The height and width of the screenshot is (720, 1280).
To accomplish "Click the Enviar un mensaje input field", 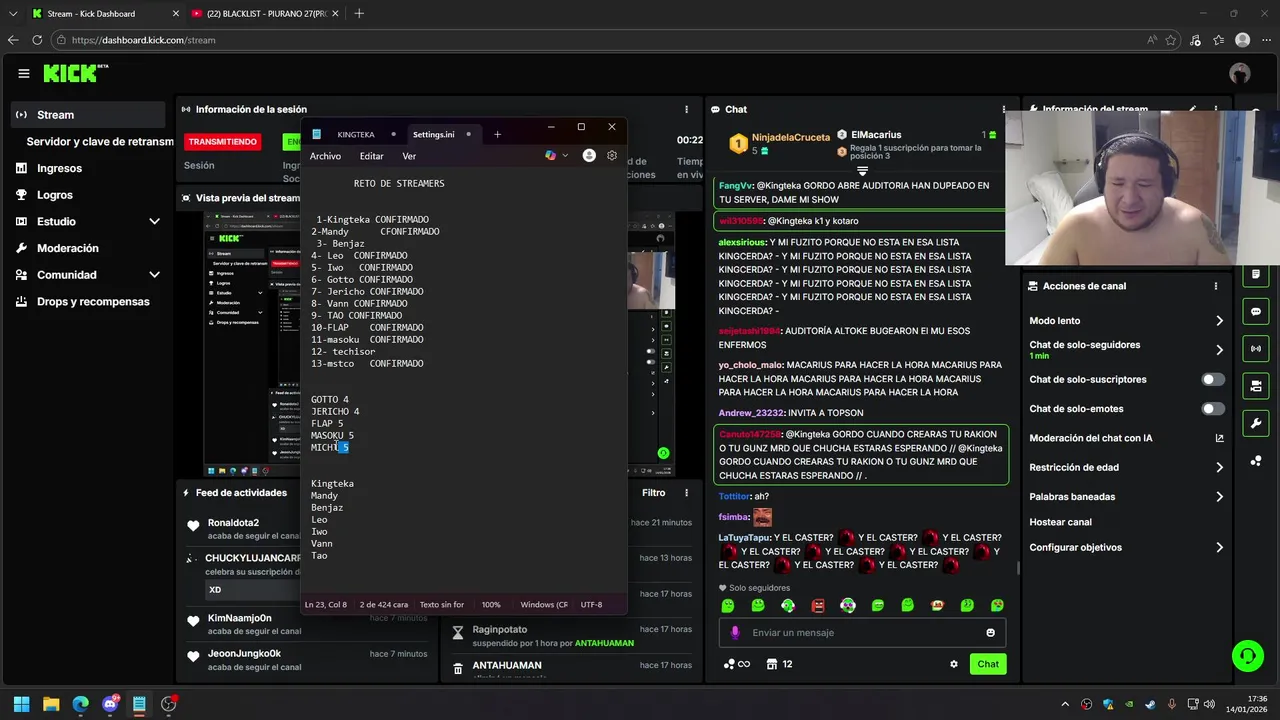I will coord(862,633).
